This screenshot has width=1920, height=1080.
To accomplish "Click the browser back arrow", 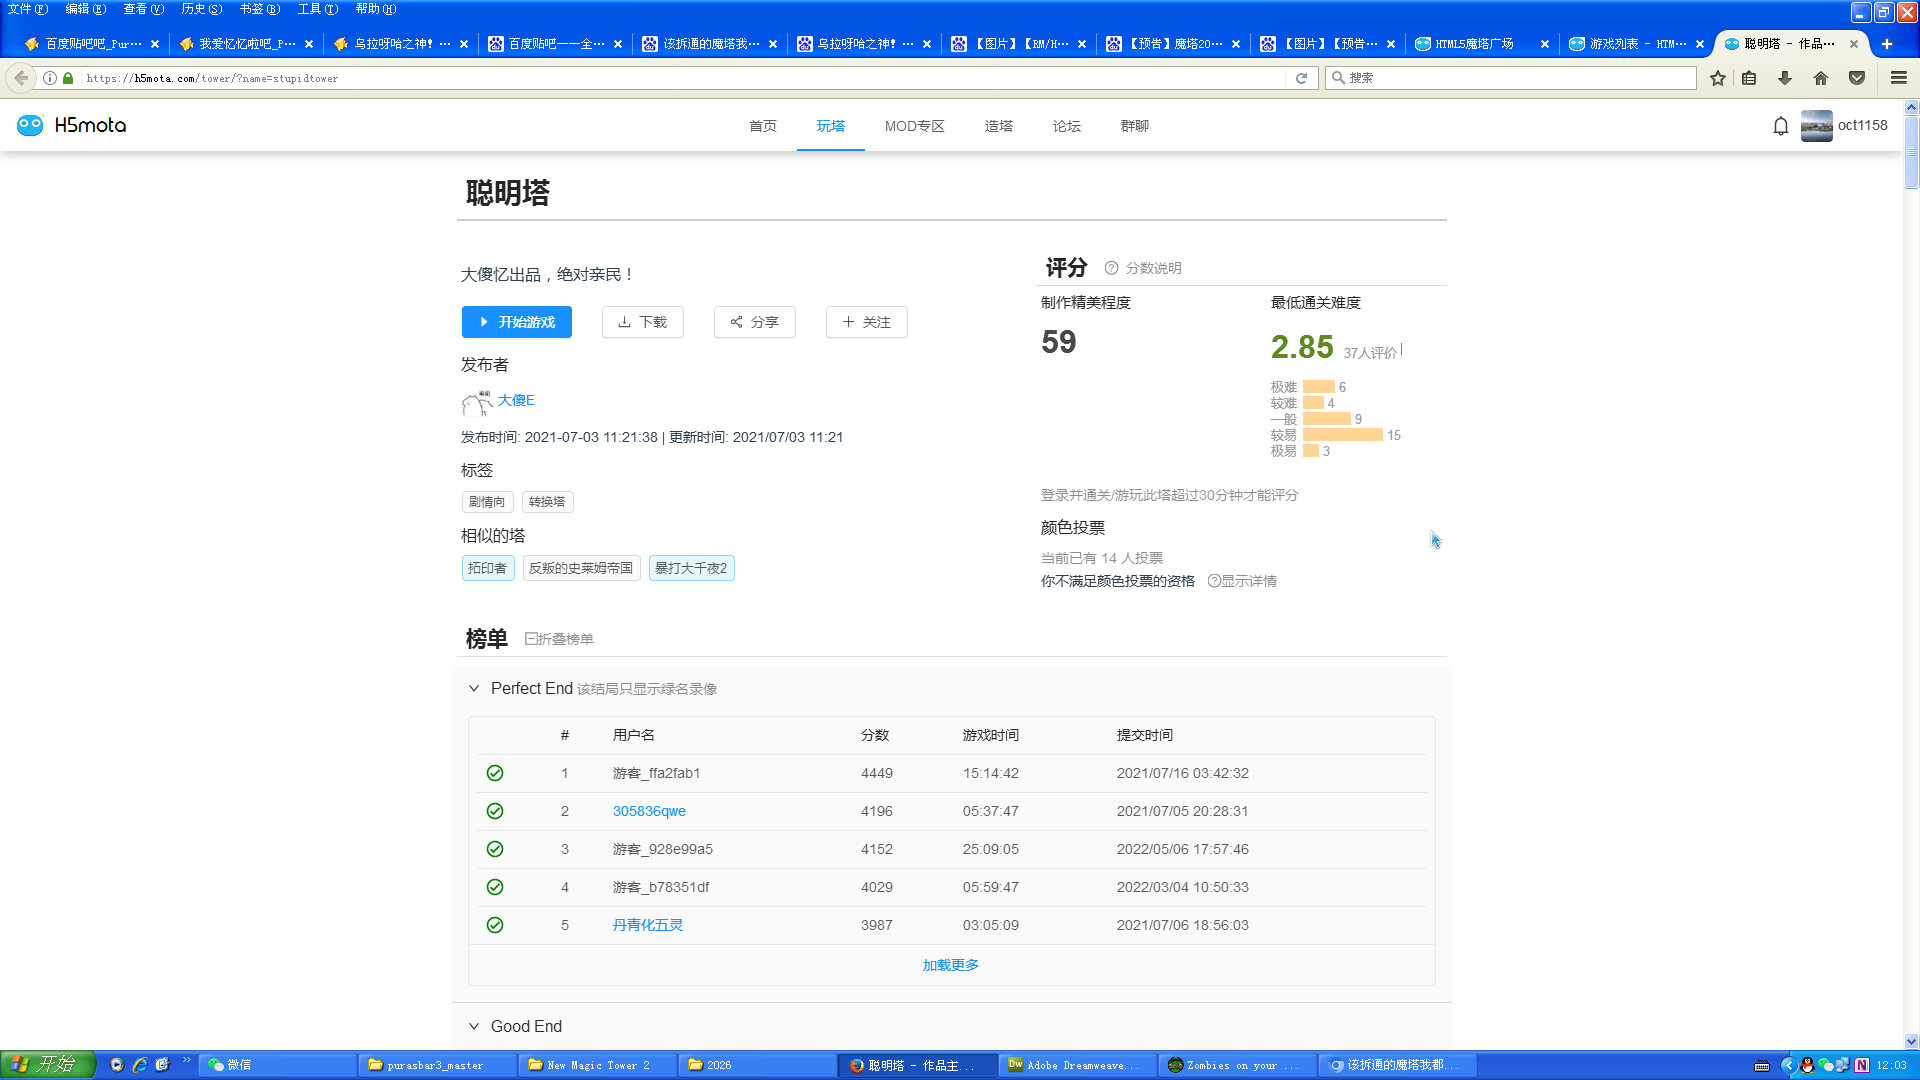I will (x=21, y=78).
